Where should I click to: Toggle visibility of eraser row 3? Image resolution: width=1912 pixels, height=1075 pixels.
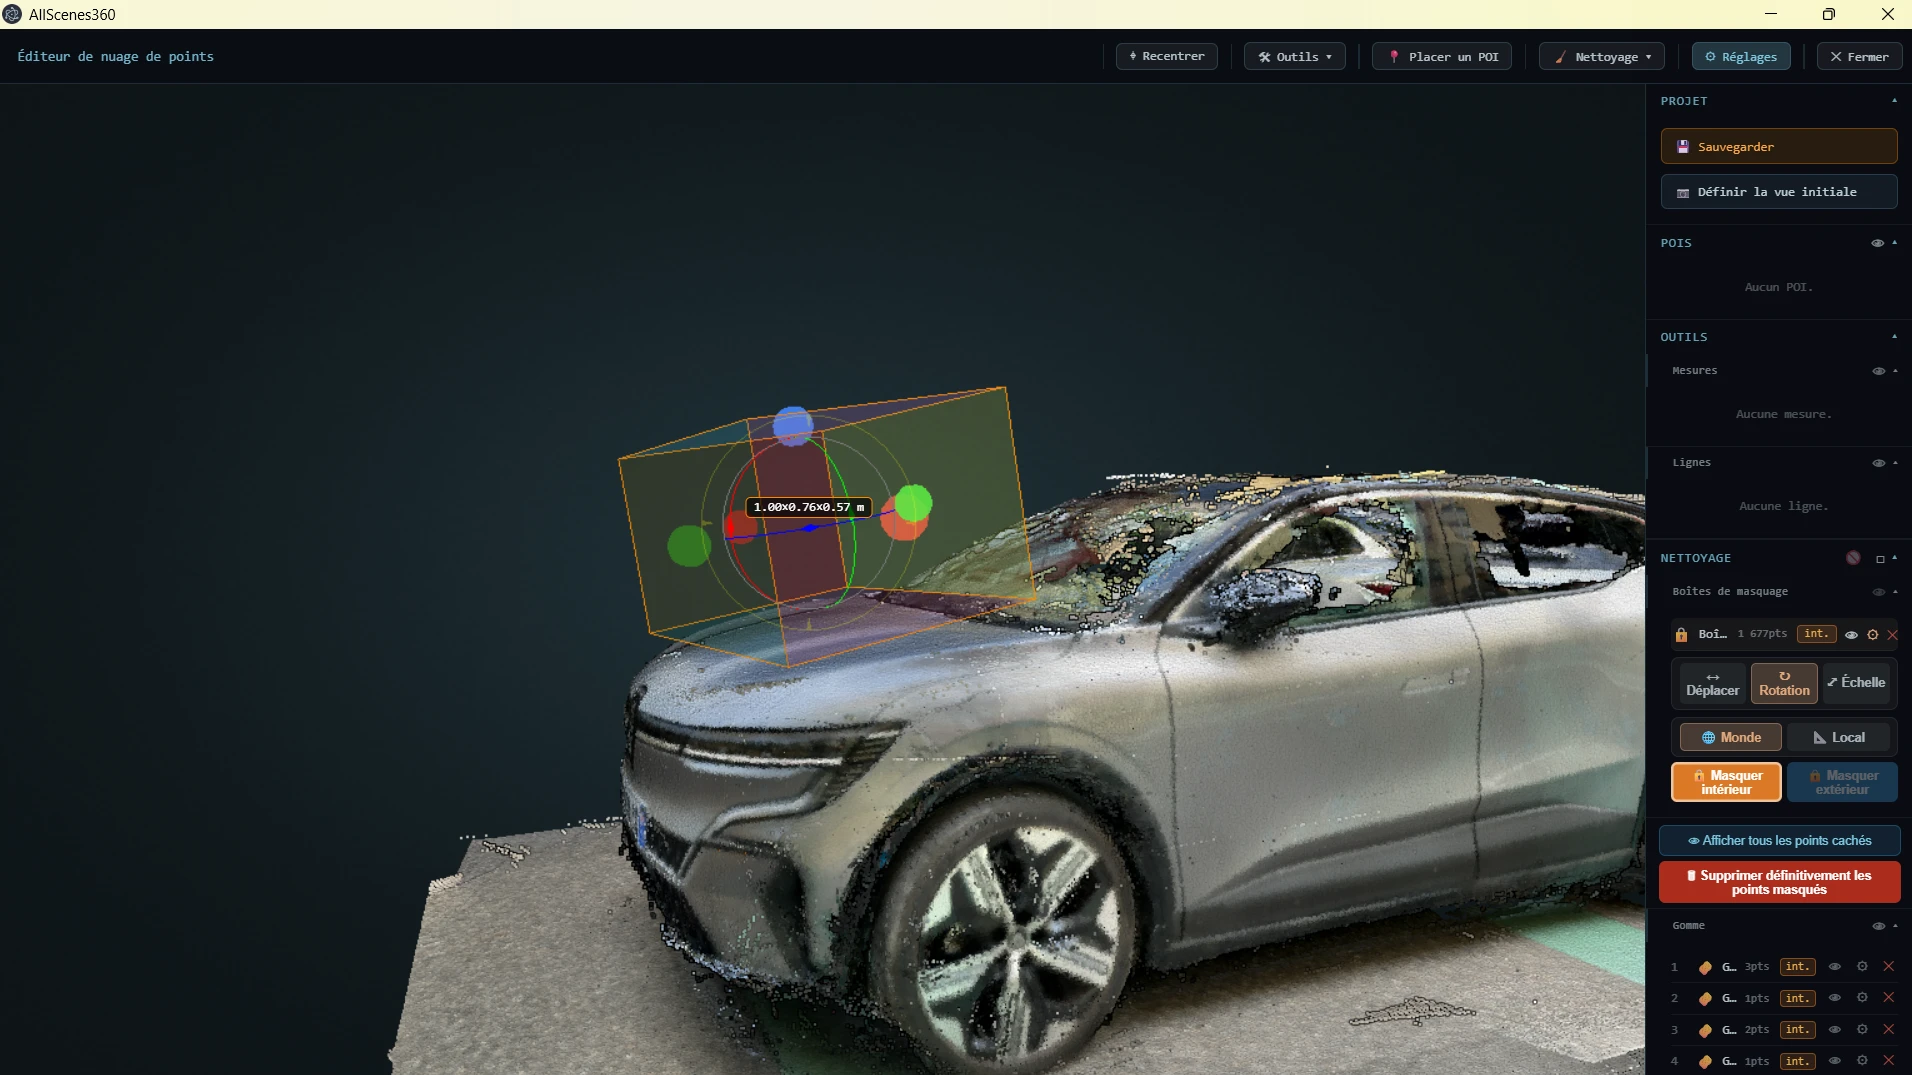[1835, 1030]
